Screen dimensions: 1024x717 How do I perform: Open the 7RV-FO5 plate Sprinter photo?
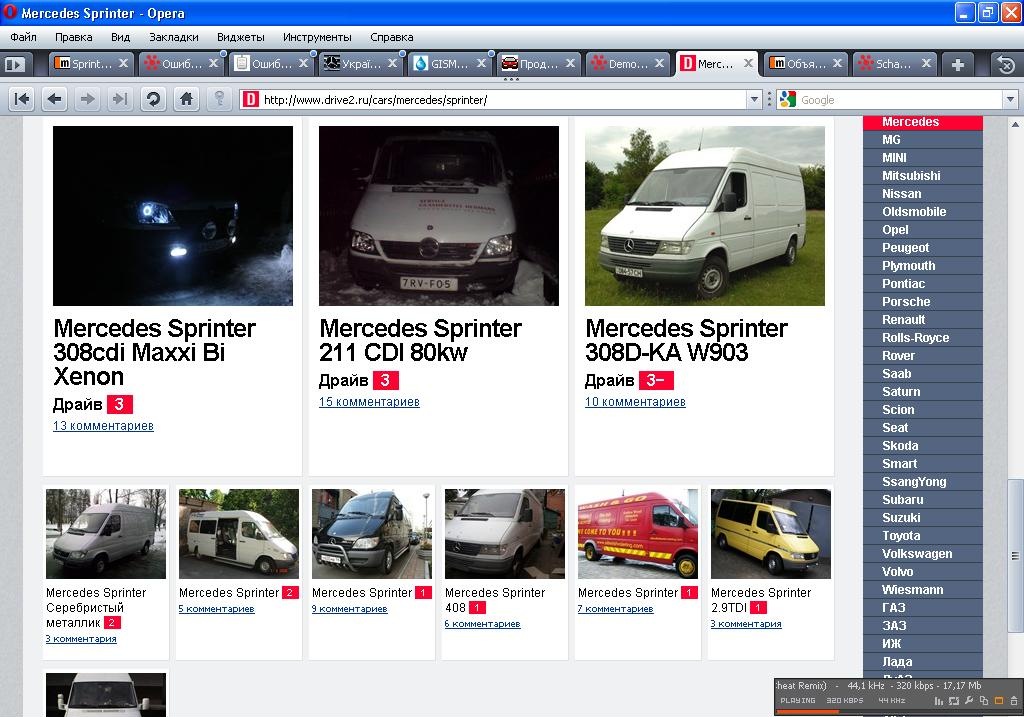tap(439, 215)
